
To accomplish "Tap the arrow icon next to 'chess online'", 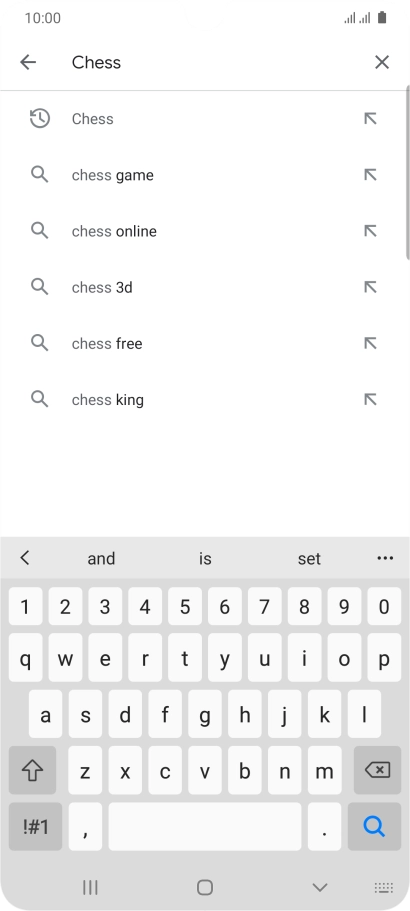I will coord(370,231).
